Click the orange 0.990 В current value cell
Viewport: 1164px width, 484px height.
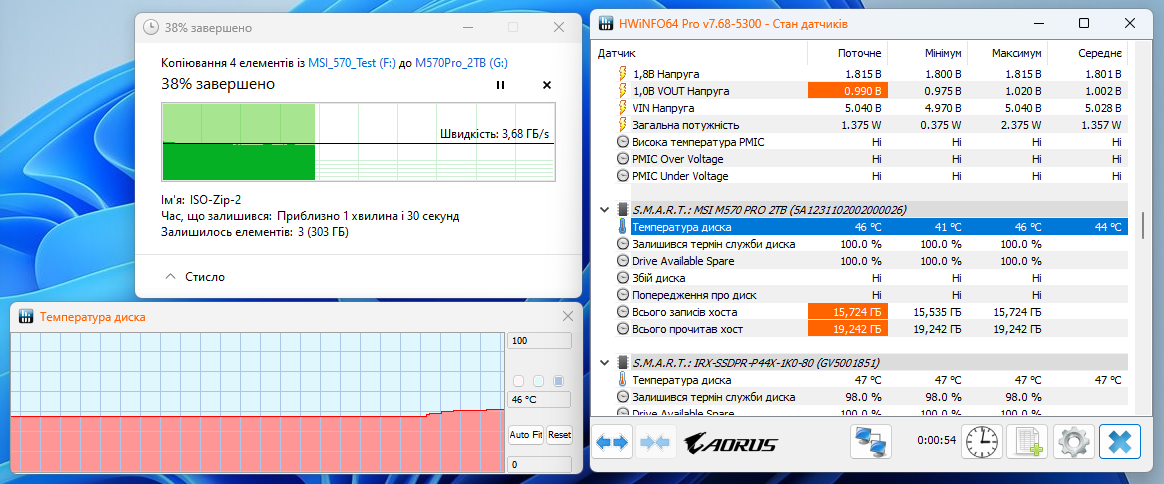click(848, 91)
